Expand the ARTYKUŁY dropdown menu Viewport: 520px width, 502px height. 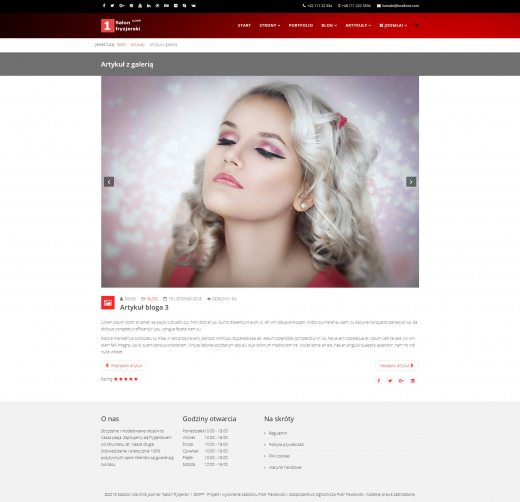[358, 25]
